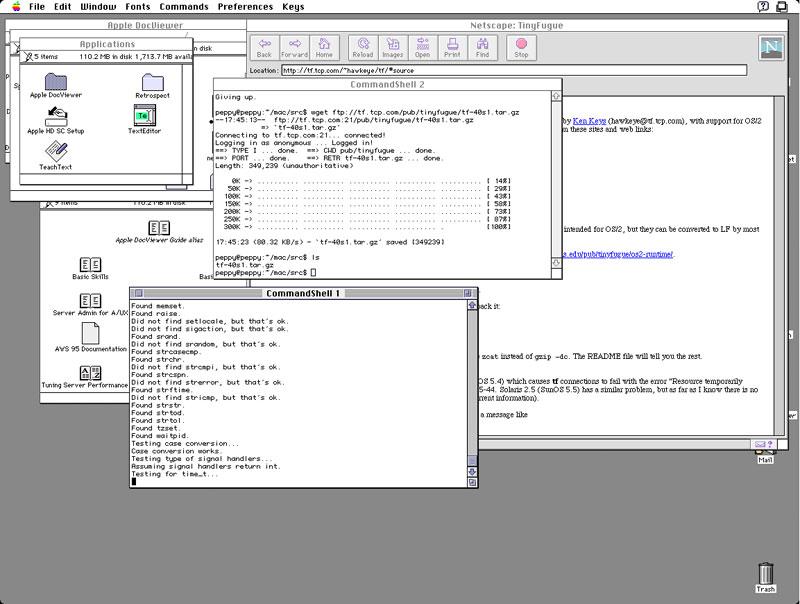Stop page loading with Netscape's Stop button

point(521,47)
